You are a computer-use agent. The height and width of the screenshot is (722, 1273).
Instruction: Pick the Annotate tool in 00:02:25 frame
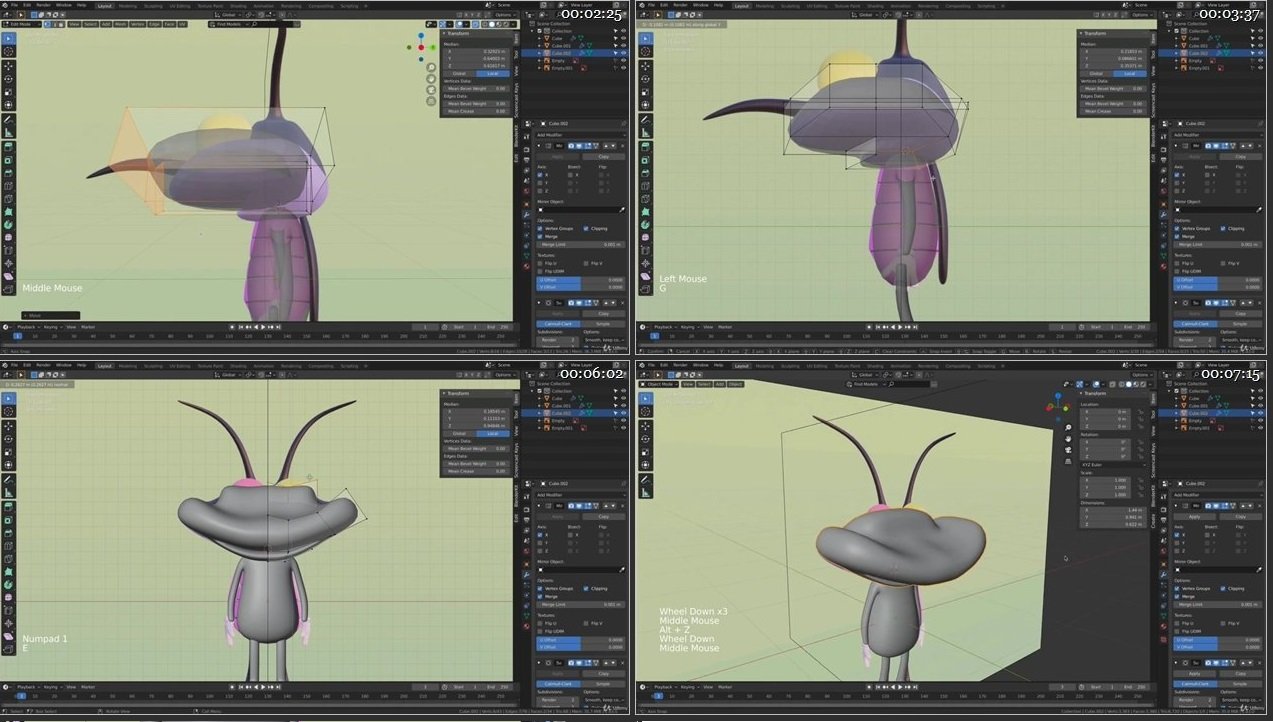8,120
